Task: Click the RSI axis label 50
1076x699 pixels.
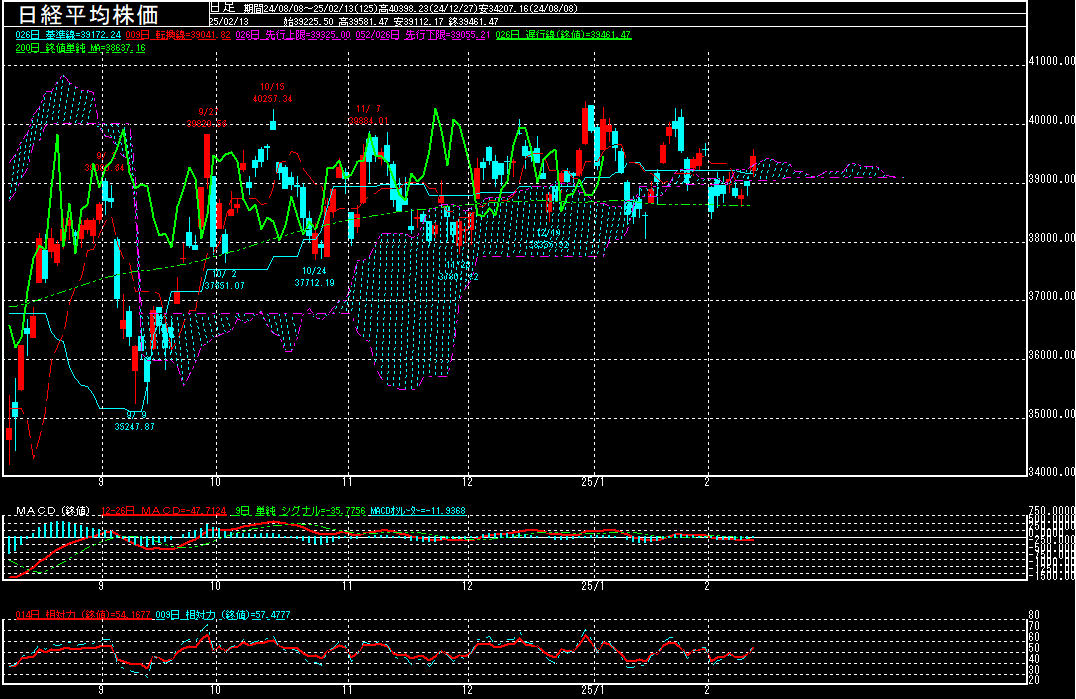Action: coord(1034,648)
